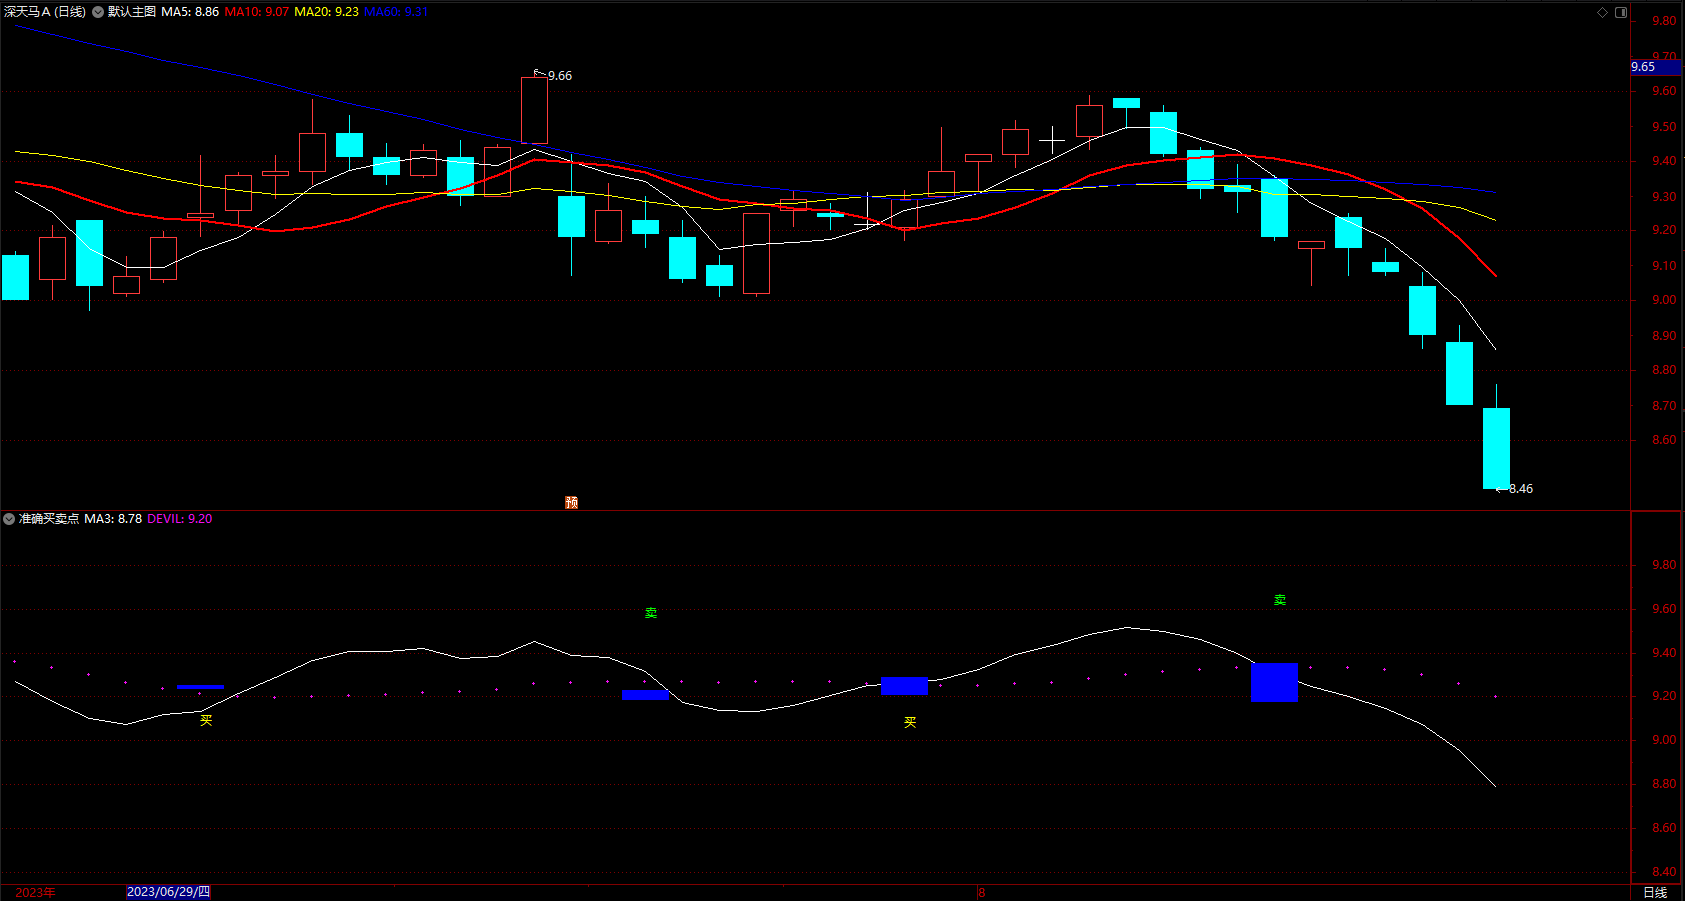
Task: Click the 深天马A (日线) title
Action: [45, 12]
